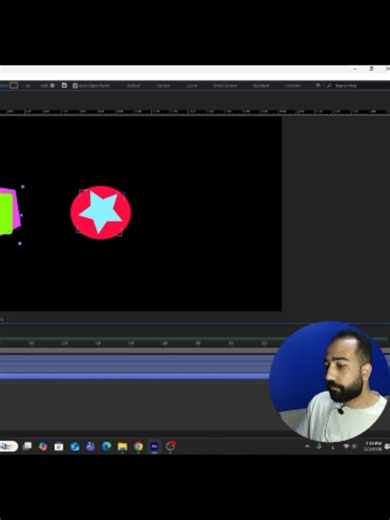This screenshot has width=390, height=520.
Task: Open the Wi-Fi network tray icon
Action: [346, 446]
